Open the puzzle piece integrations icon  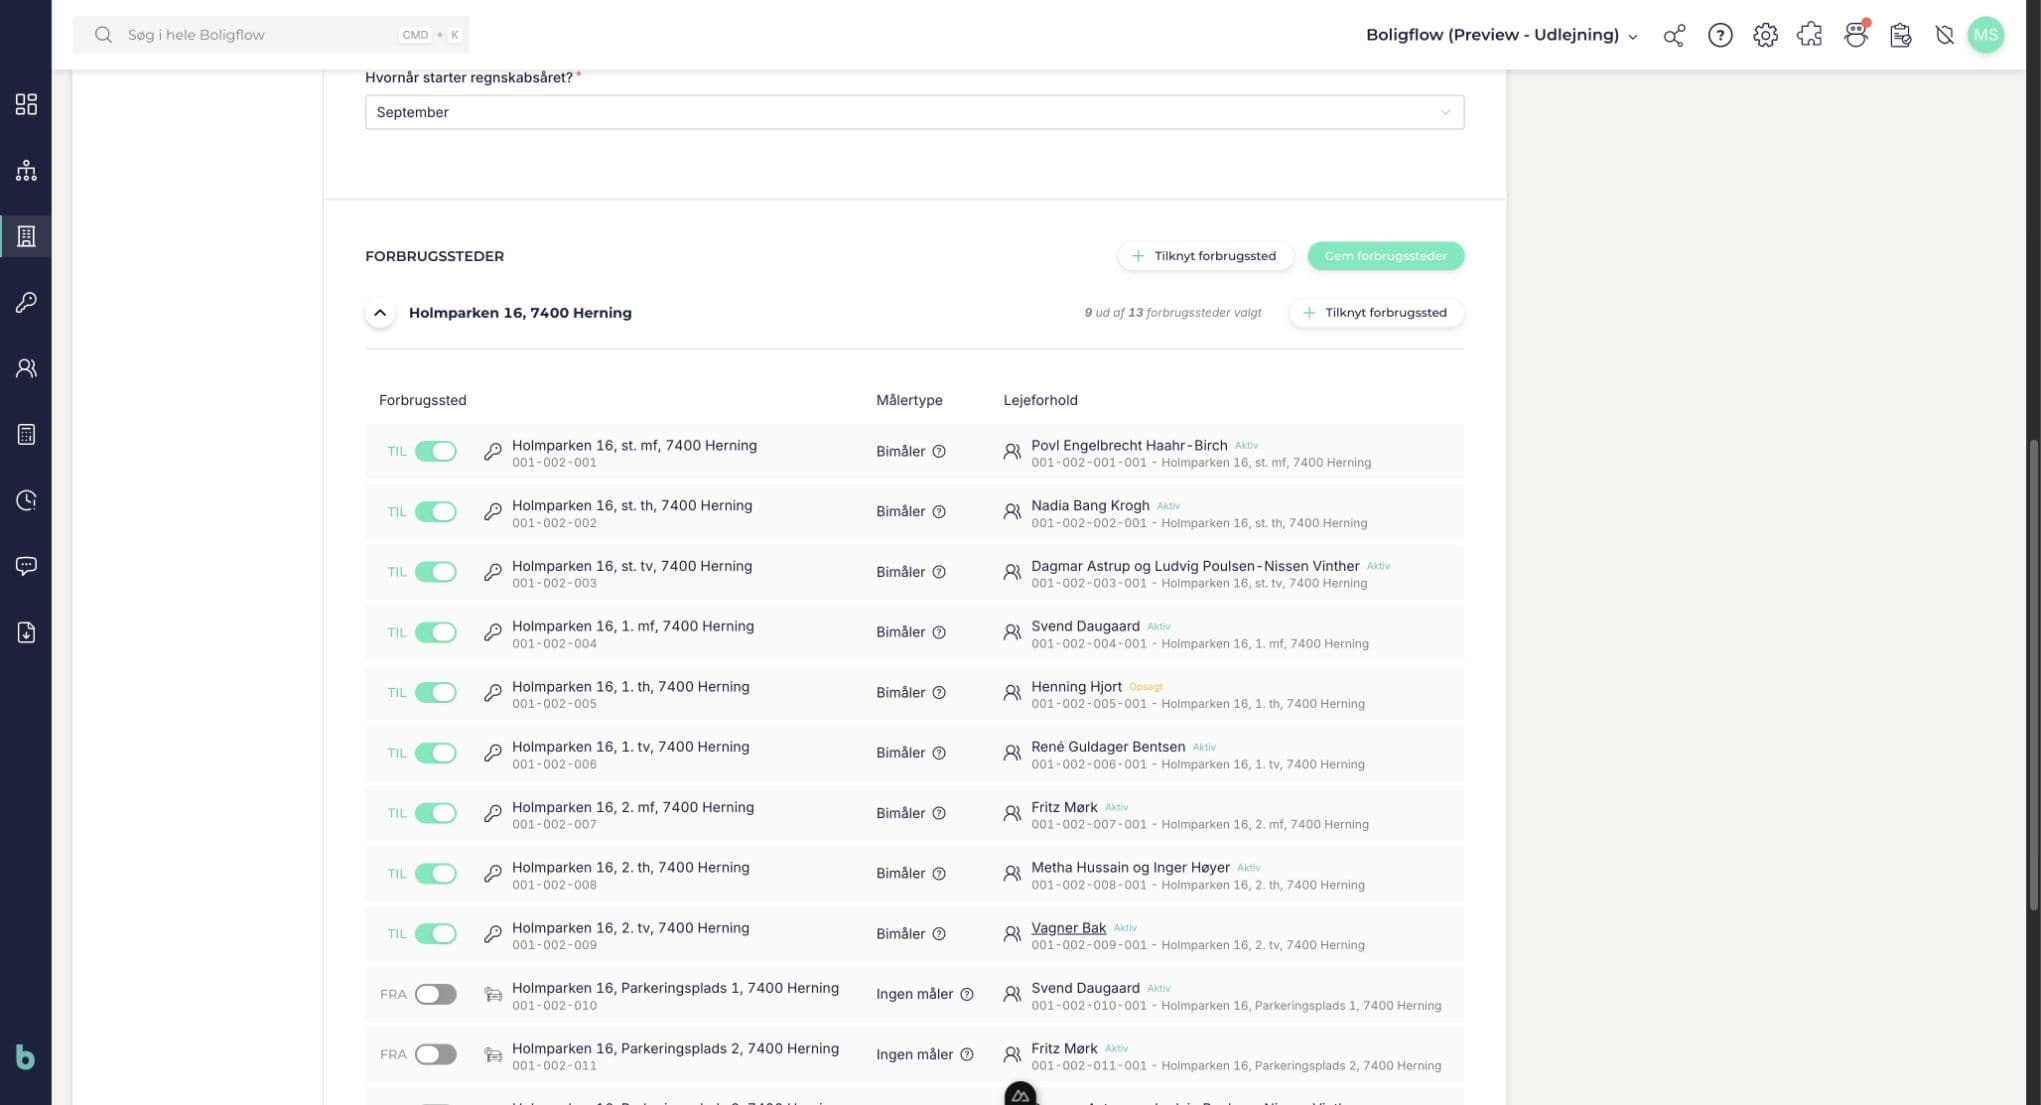click(x=1809, y=35)
